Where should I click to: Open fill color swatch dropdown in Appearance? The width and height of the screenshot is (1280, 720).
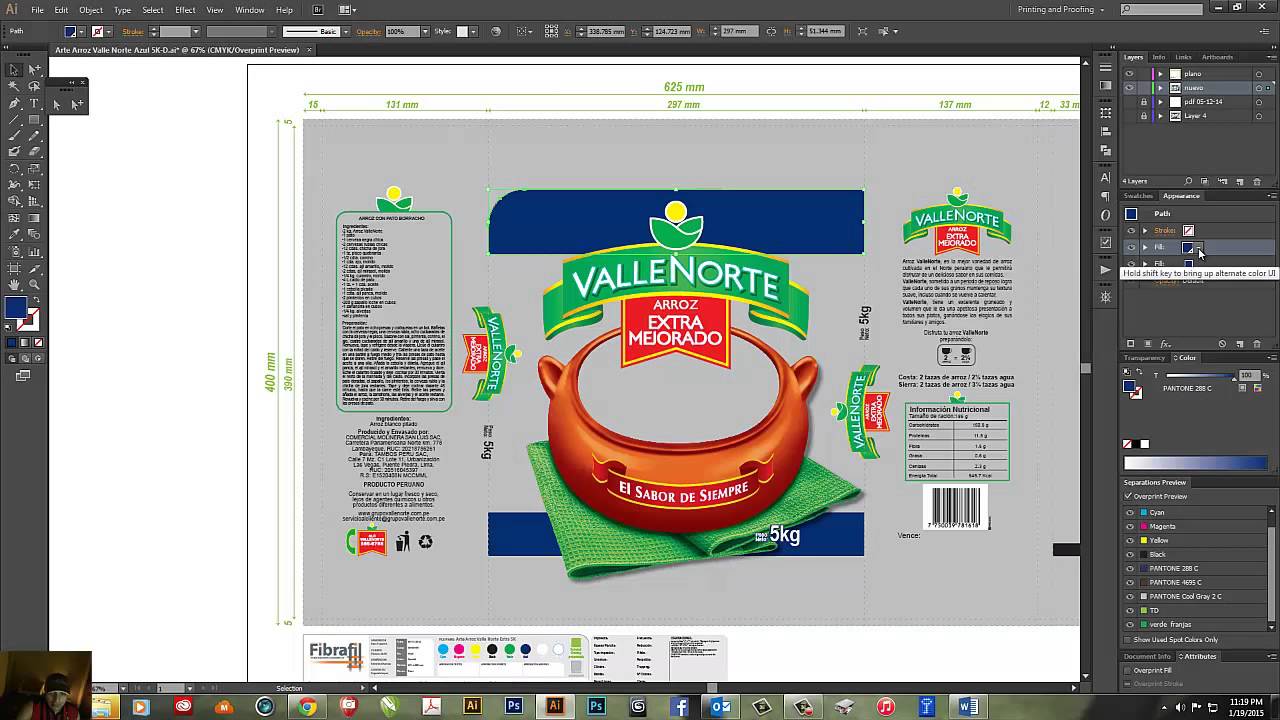(1198, 247)
